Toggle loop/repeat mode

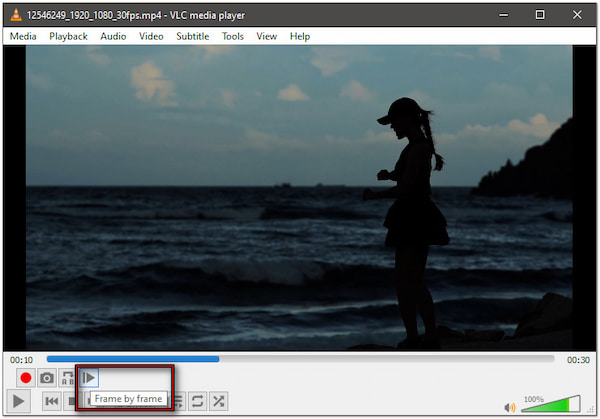(x=198, y=401)
